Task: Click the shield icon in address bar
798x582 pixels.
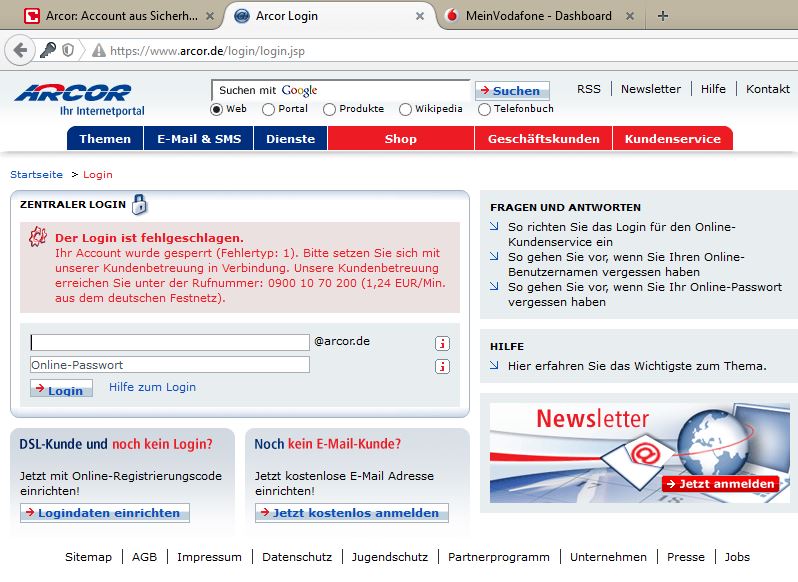Action: coord(68,50)
